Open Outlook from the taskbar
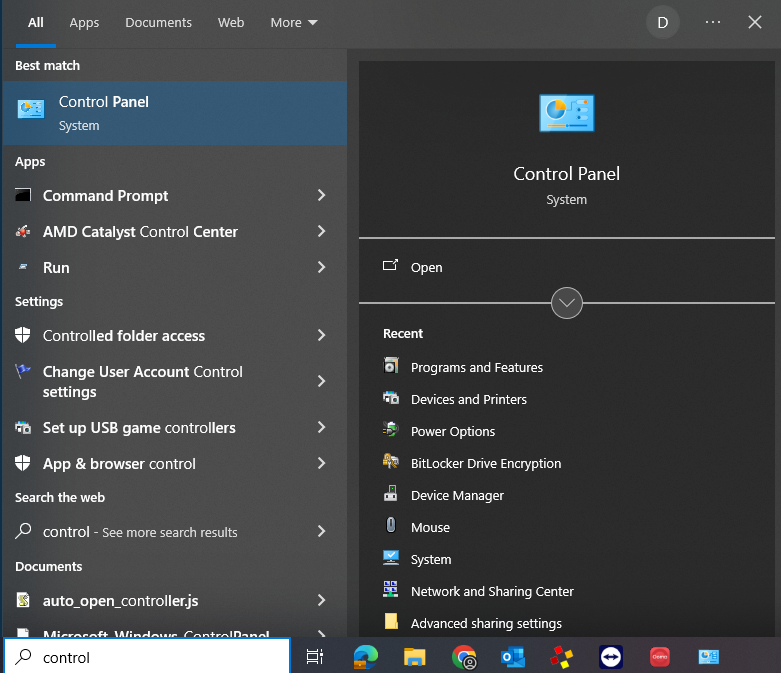781x673 pixels. (x=513, y=657)
